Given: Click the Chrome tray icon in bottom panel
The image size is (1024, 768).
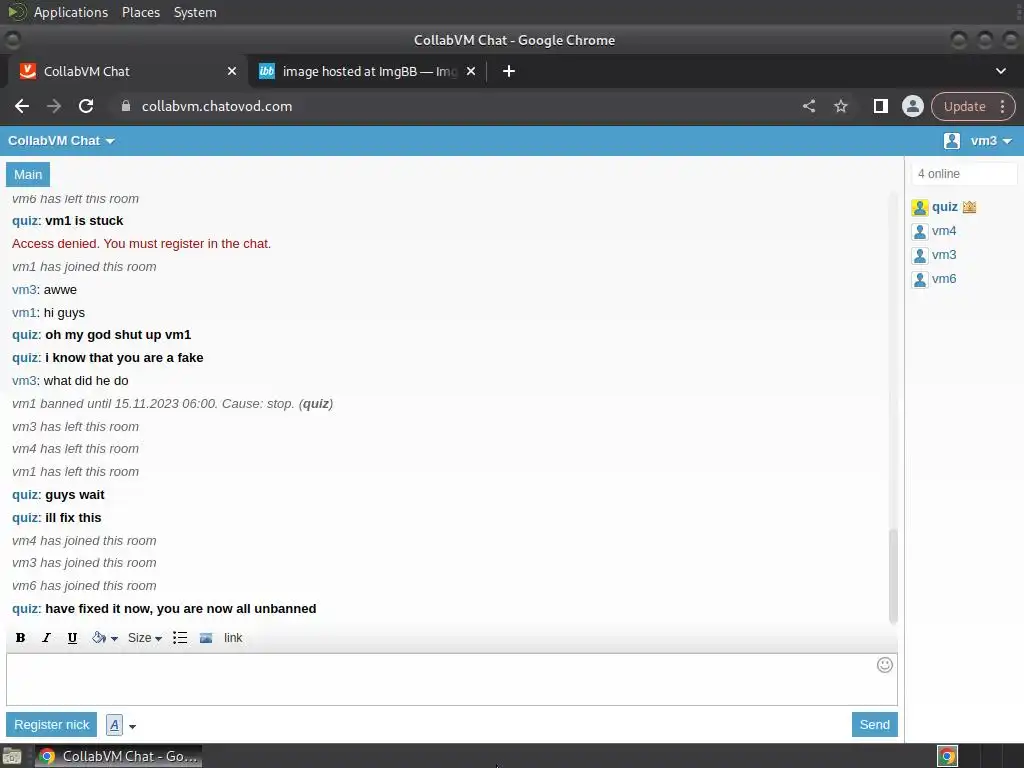Looking at the screenshot, I should [947, 756].
